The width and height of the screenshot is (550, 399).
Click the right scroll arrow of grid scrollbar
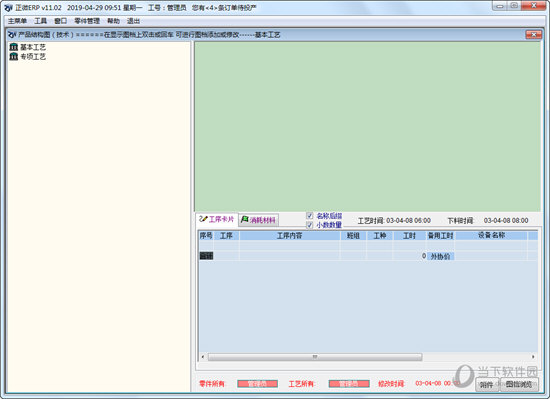[x=533, y=357]
